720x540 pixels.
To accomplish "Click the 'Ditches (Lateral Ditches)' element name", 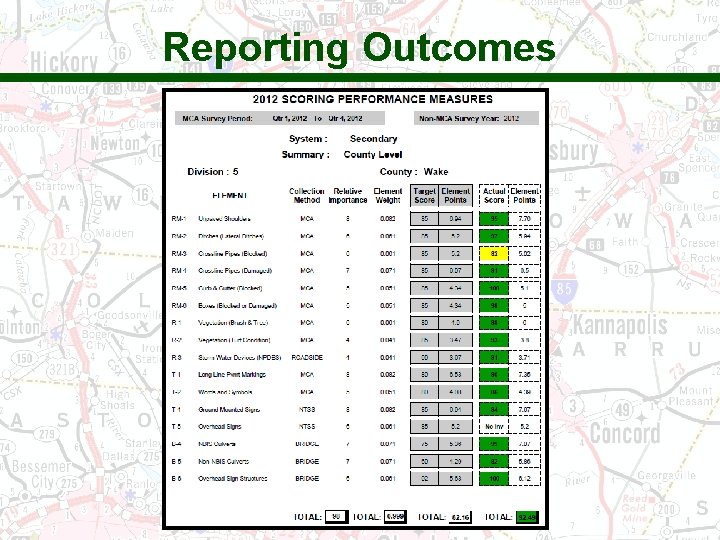I will point(231,236).
